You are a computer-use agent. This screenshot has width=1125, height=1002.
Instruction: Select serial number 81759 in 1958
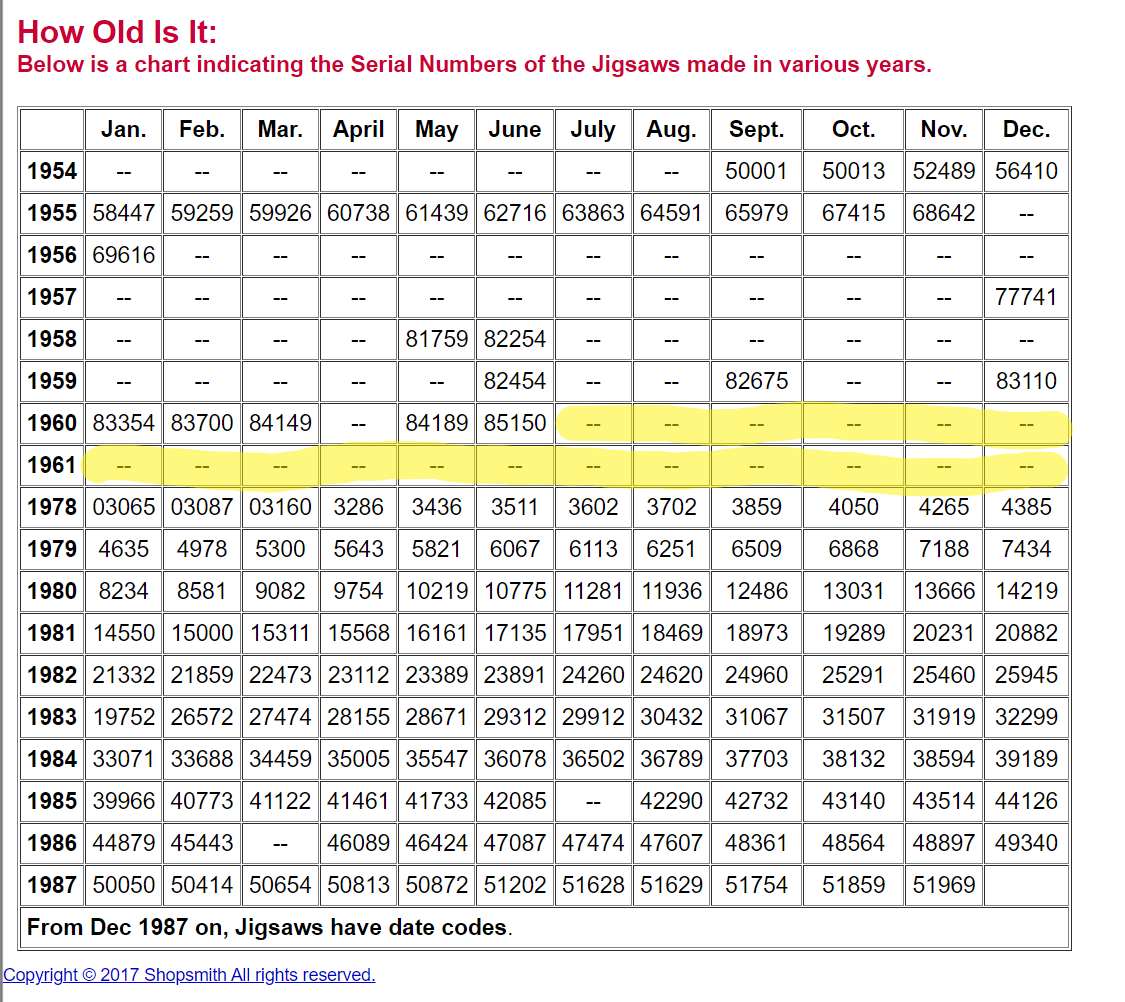coord(436,339)
